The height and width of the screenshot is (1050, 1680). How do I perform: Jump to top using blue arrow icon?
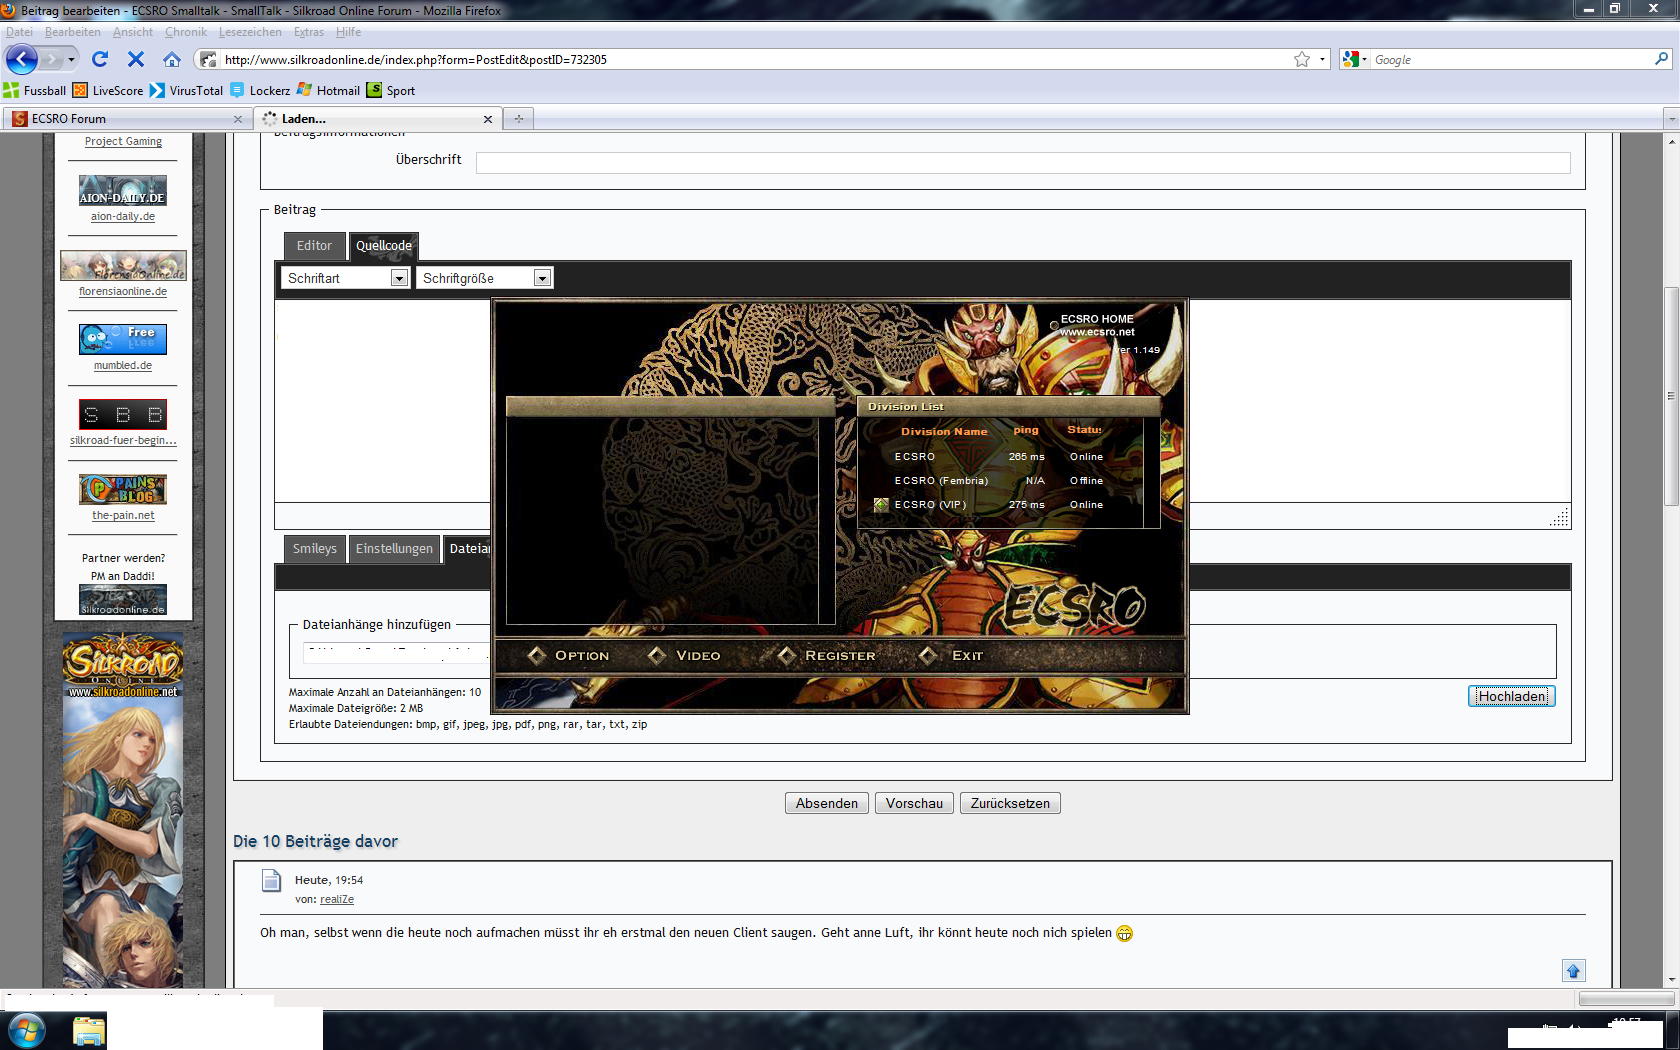pos(1573,971)
